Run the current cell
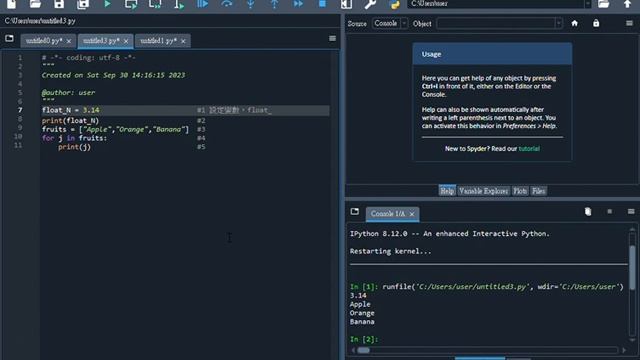The width and height of the screenshot is (640, 360). coord(131,4)
